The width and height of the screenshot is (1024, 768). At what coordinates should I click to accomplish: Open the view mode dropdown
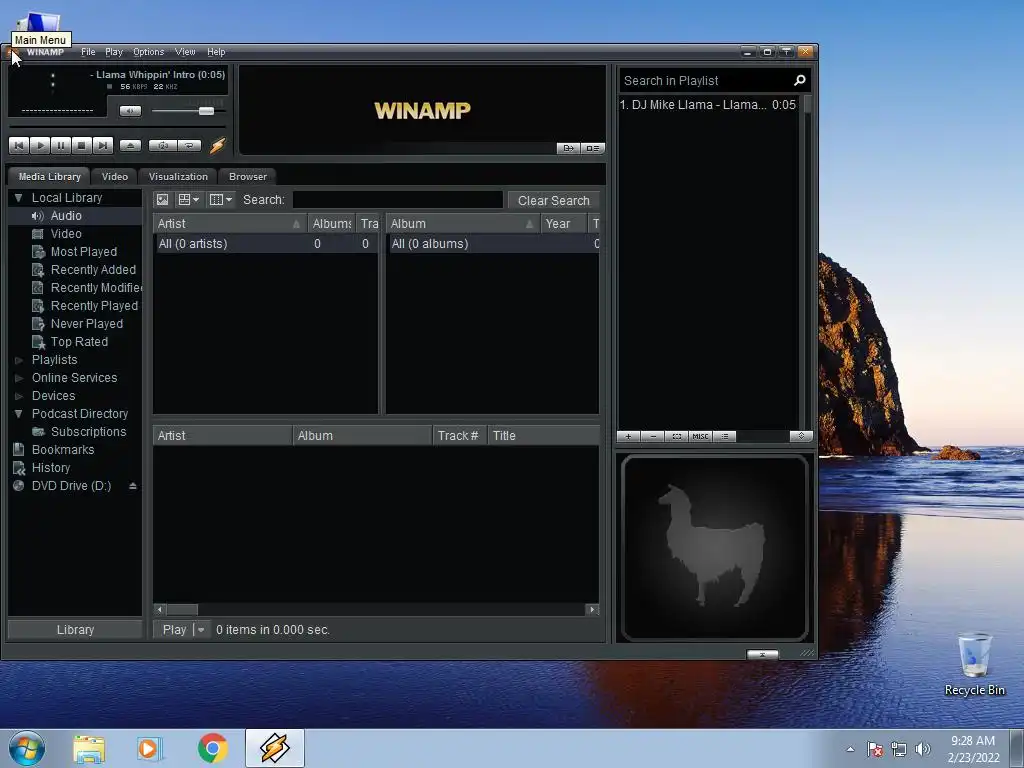point(189,200)
